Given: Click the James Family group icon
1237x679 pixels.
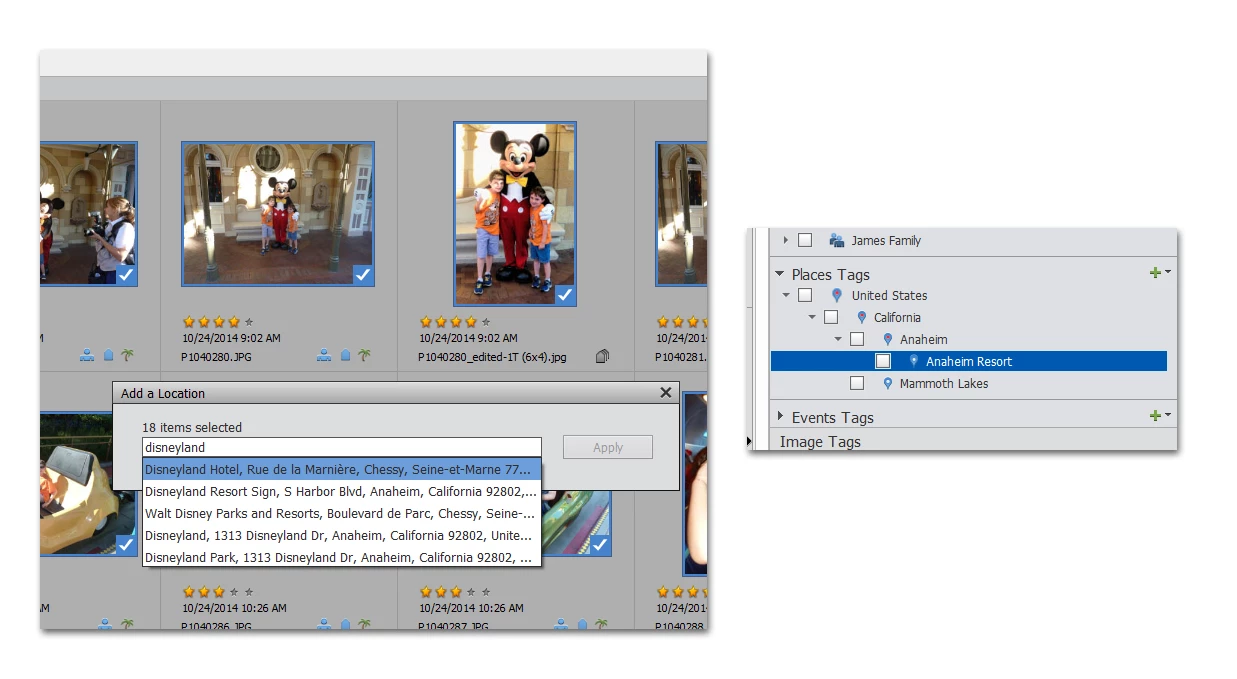Looking at the screenshot, I should pos(837,240).
